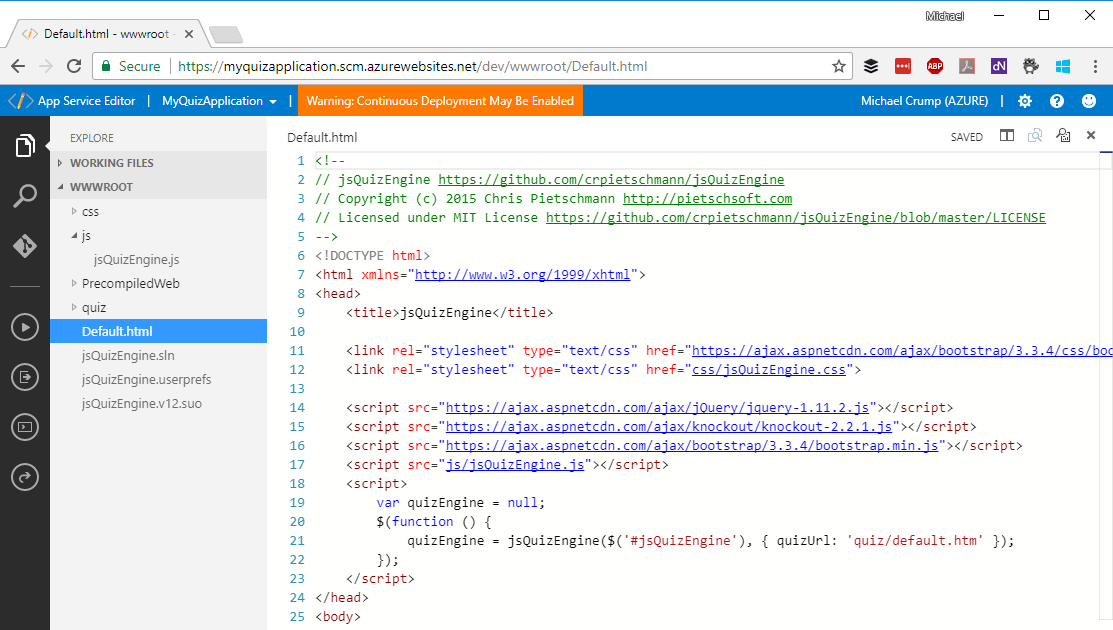Viewport: 1113px width, 630px height.
Task: Open jsQuizEngine.sln file
Action: (x=128, y=355)
